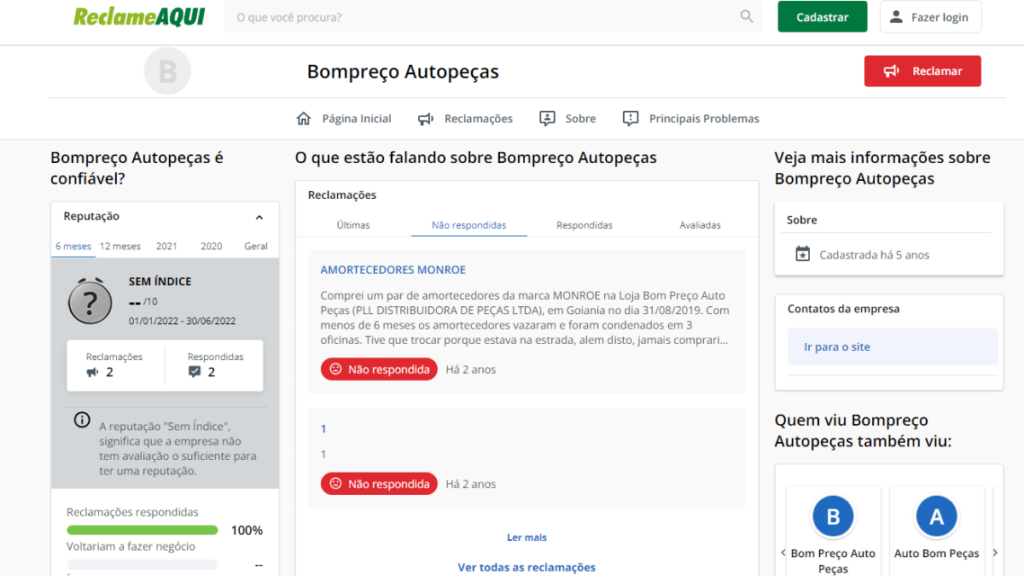The height and width of the screenshot is (576, 1024).
Task: Collapse the Reputação panel chevron
Action: (259, 217)
